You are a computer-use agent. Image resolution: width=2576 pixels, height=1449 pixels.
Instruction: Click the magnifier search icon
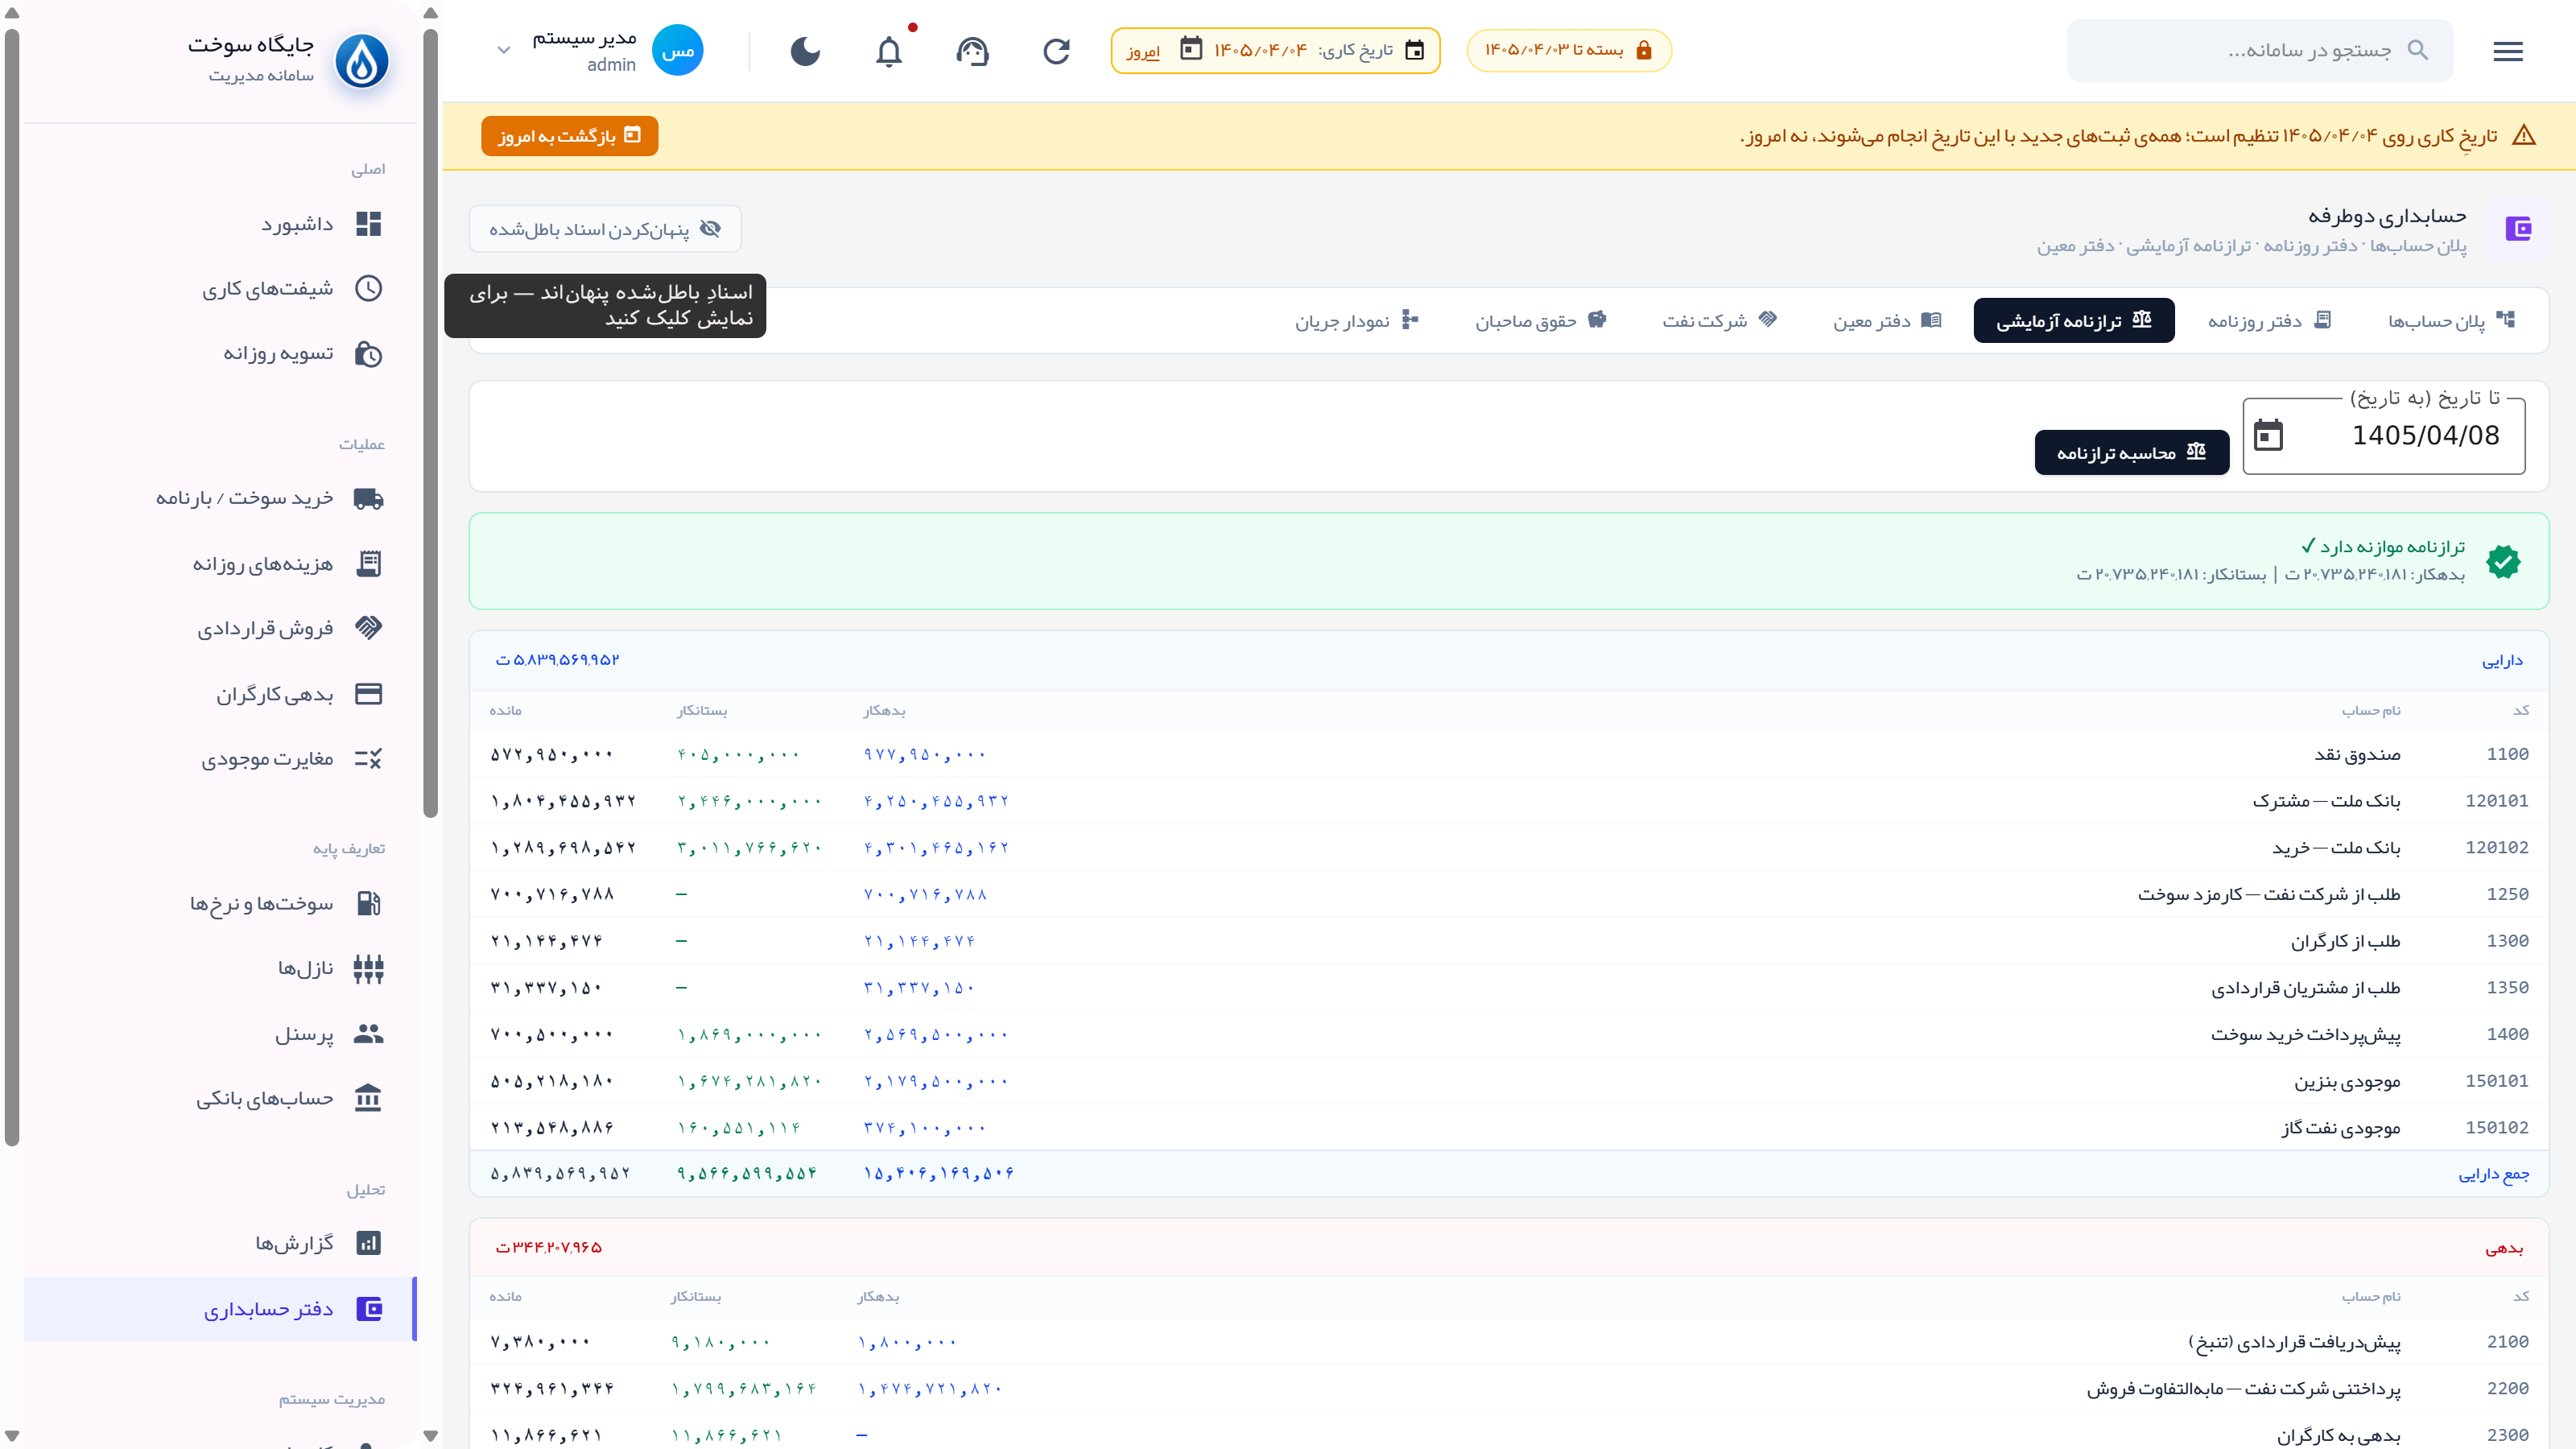pyautogui.click(x=2417, y=50)
